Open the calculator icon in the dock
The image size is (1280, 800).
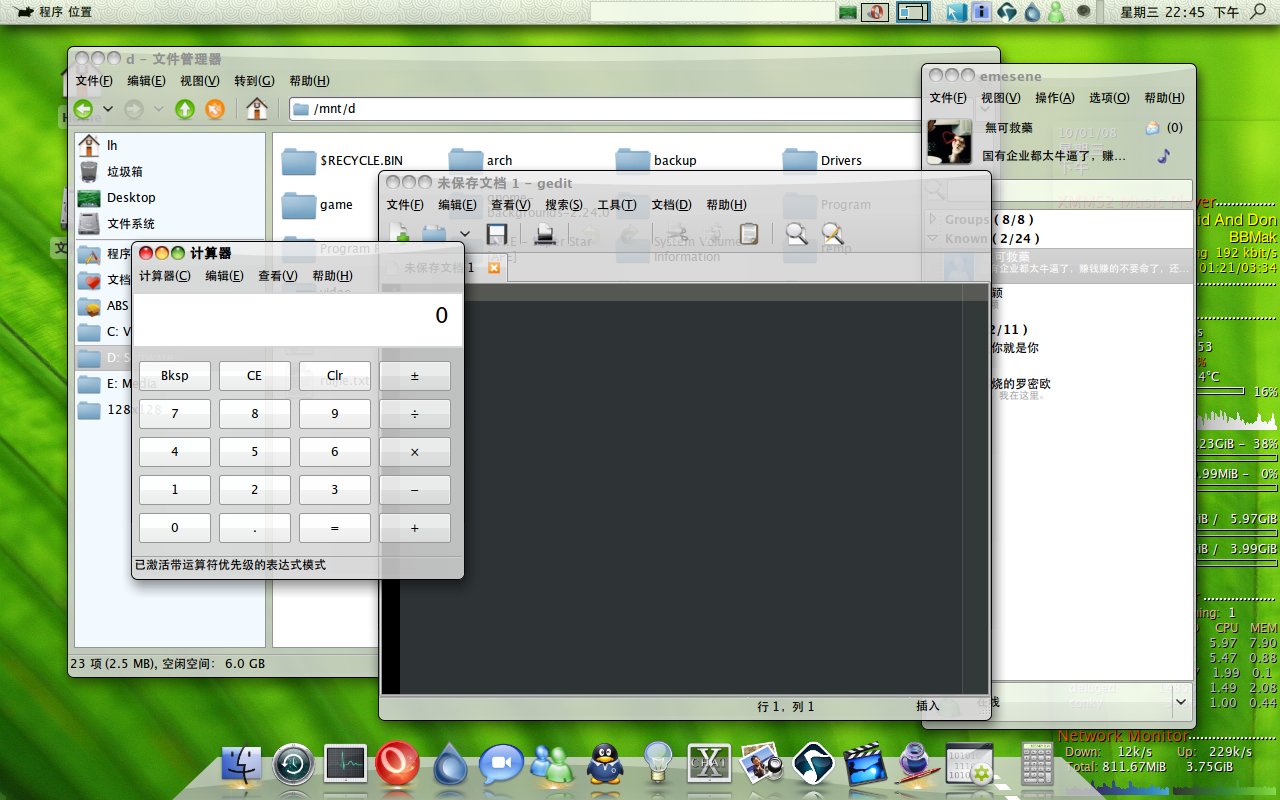[x=1037, y=765]
